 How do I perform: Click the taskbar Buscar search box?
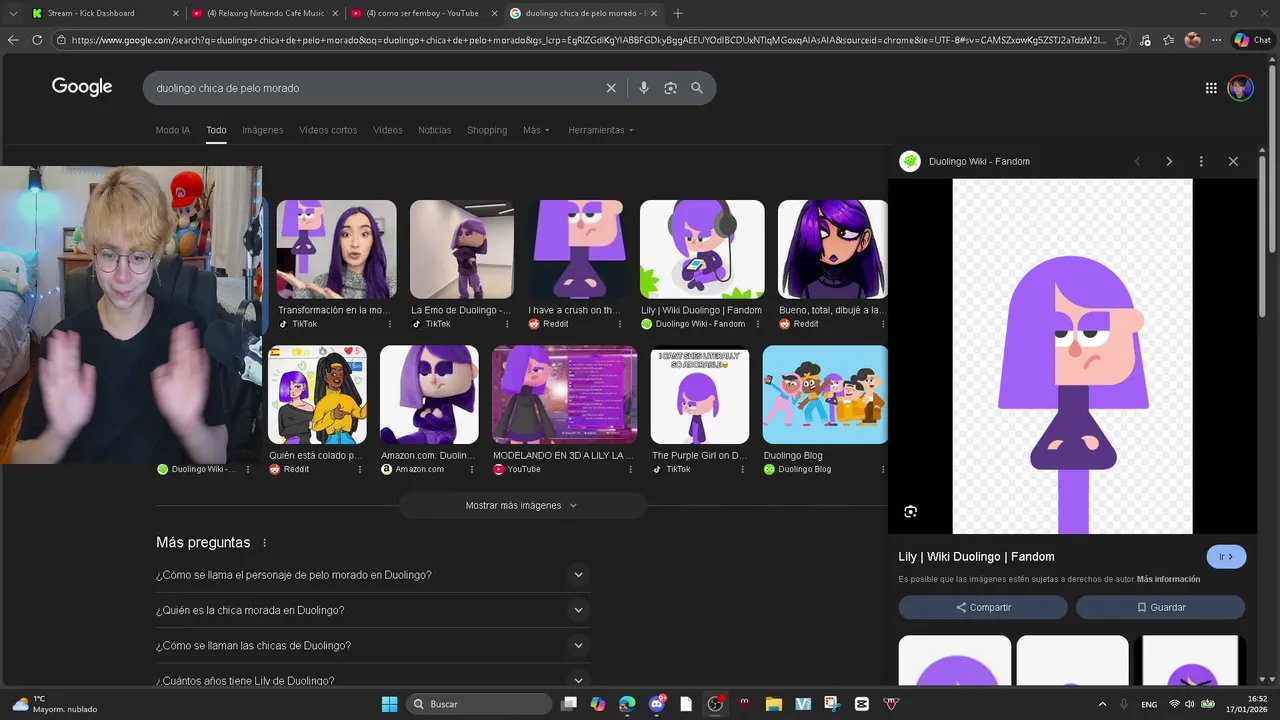[480, 704]
